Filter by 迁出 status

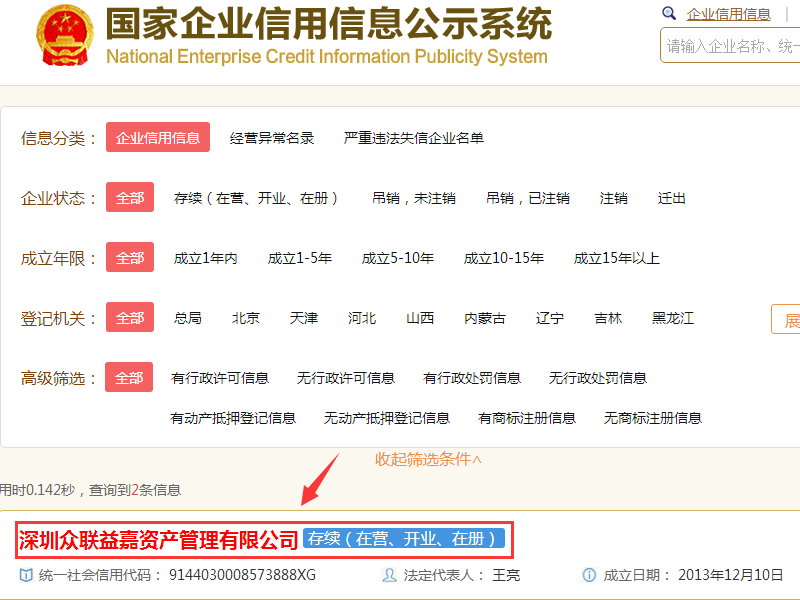point(671,198)
